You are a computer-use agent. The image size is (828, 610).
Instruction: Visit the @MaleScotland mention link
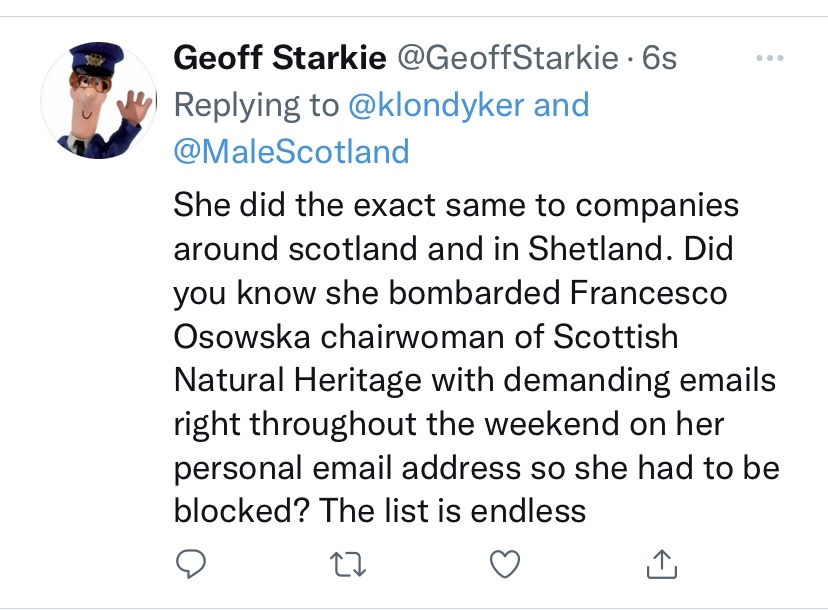tap(292, 151)
